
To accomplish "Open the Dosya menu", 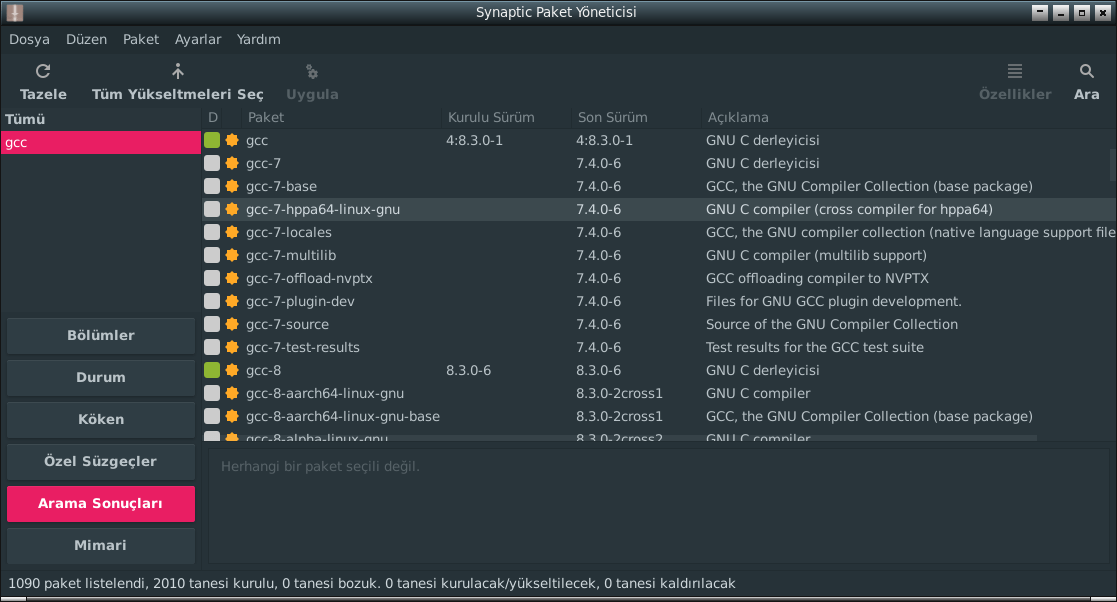I will pos(29,40).
